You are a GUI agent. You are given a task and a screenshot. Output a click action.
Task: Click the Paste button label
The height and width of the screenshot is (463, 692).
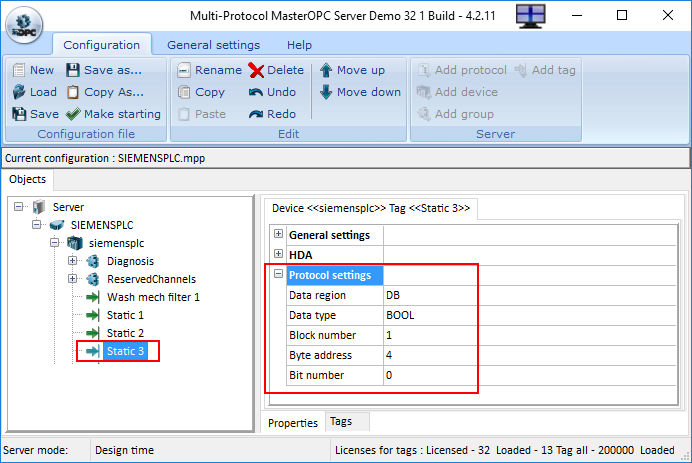(210, 114)
